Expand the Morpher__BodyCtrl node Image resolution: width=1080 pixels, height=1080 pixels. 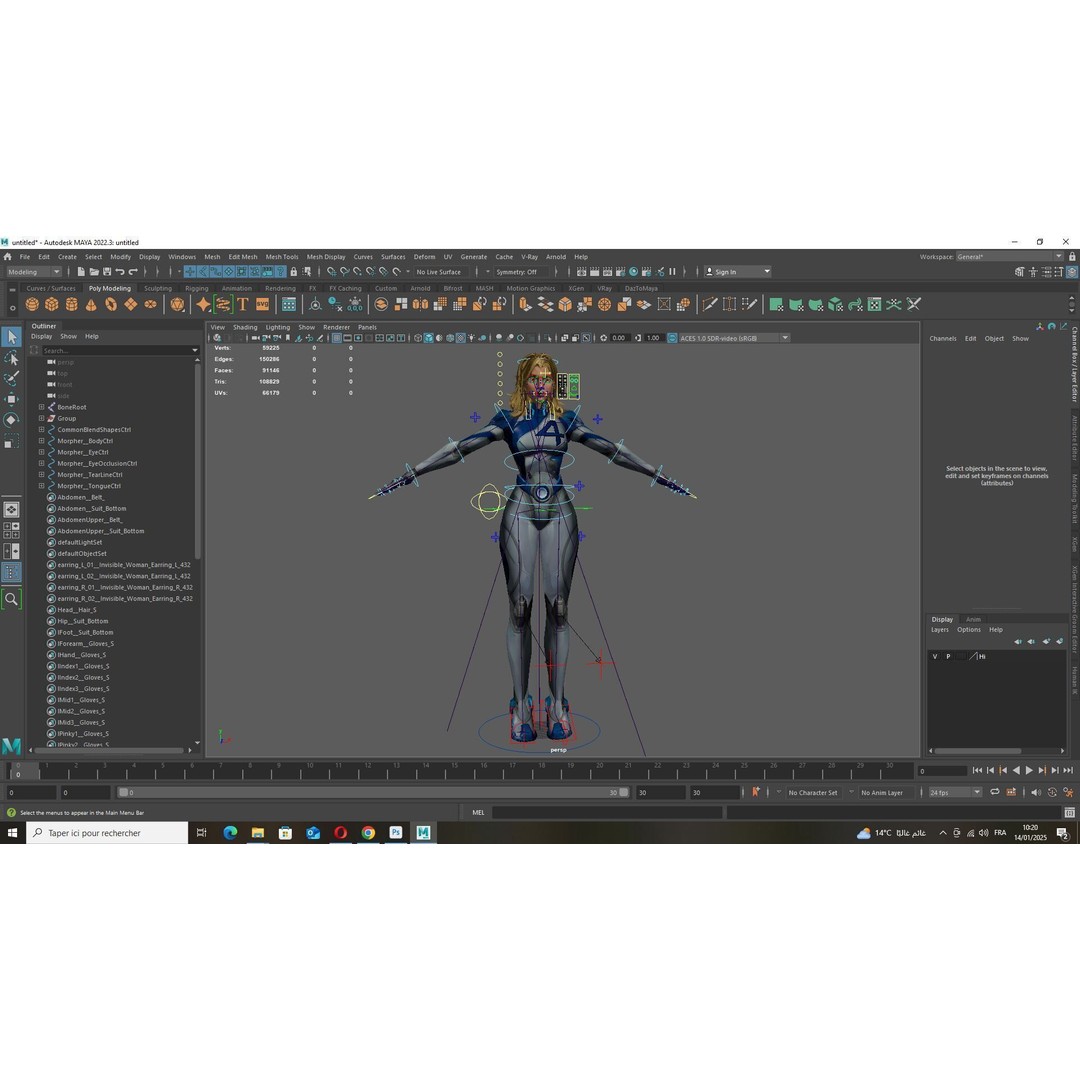[41, 441]
